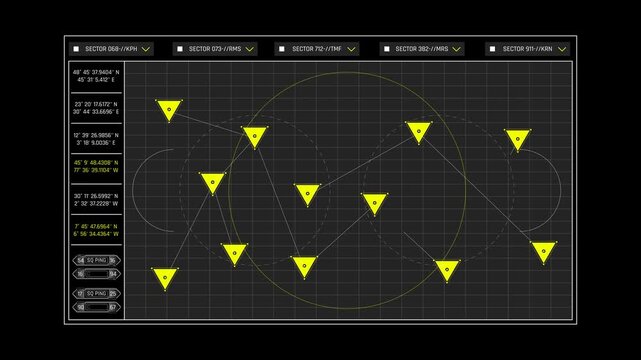The height and width of the screenshot is (360, 641).
Task: Click the 90 slider end value
Action: pyautogui.click(x=80, y=307)
